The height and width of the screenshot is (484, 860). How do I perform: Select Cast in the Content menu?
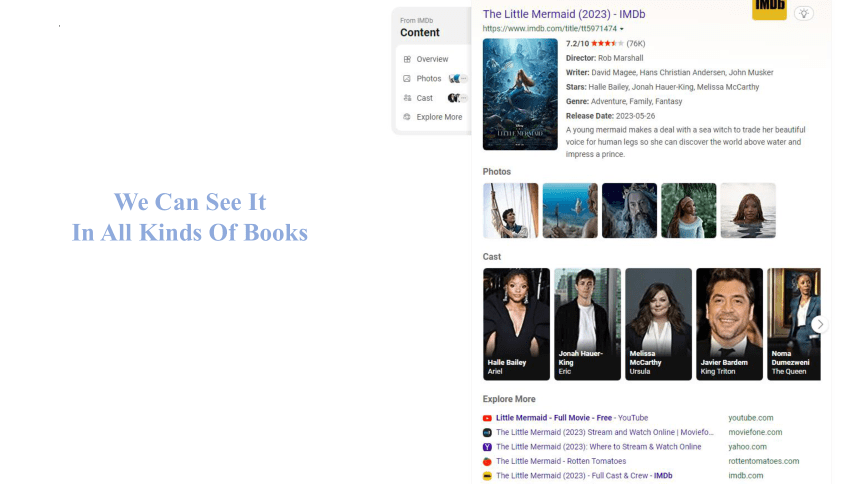[425, 98]
